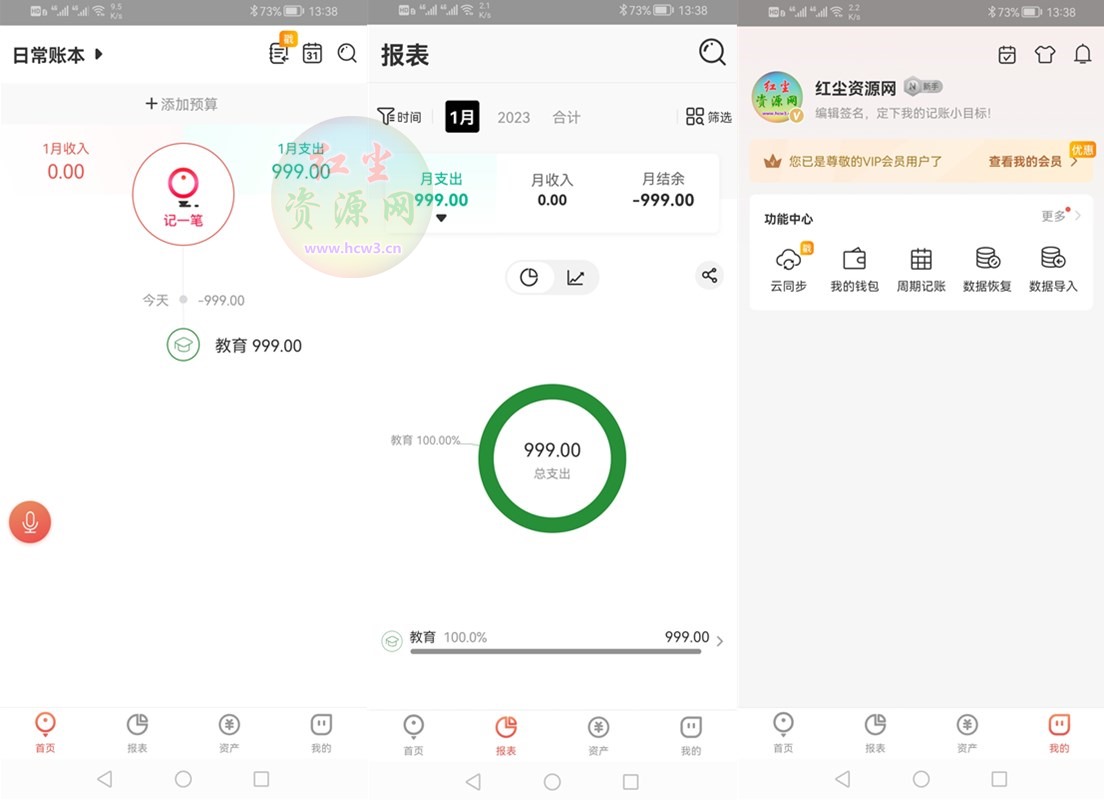Screen dimensions: 1104x800
Task: Expand the 日常账本 account book switcher
Action: pyautogui.click(x=58, y=55)
